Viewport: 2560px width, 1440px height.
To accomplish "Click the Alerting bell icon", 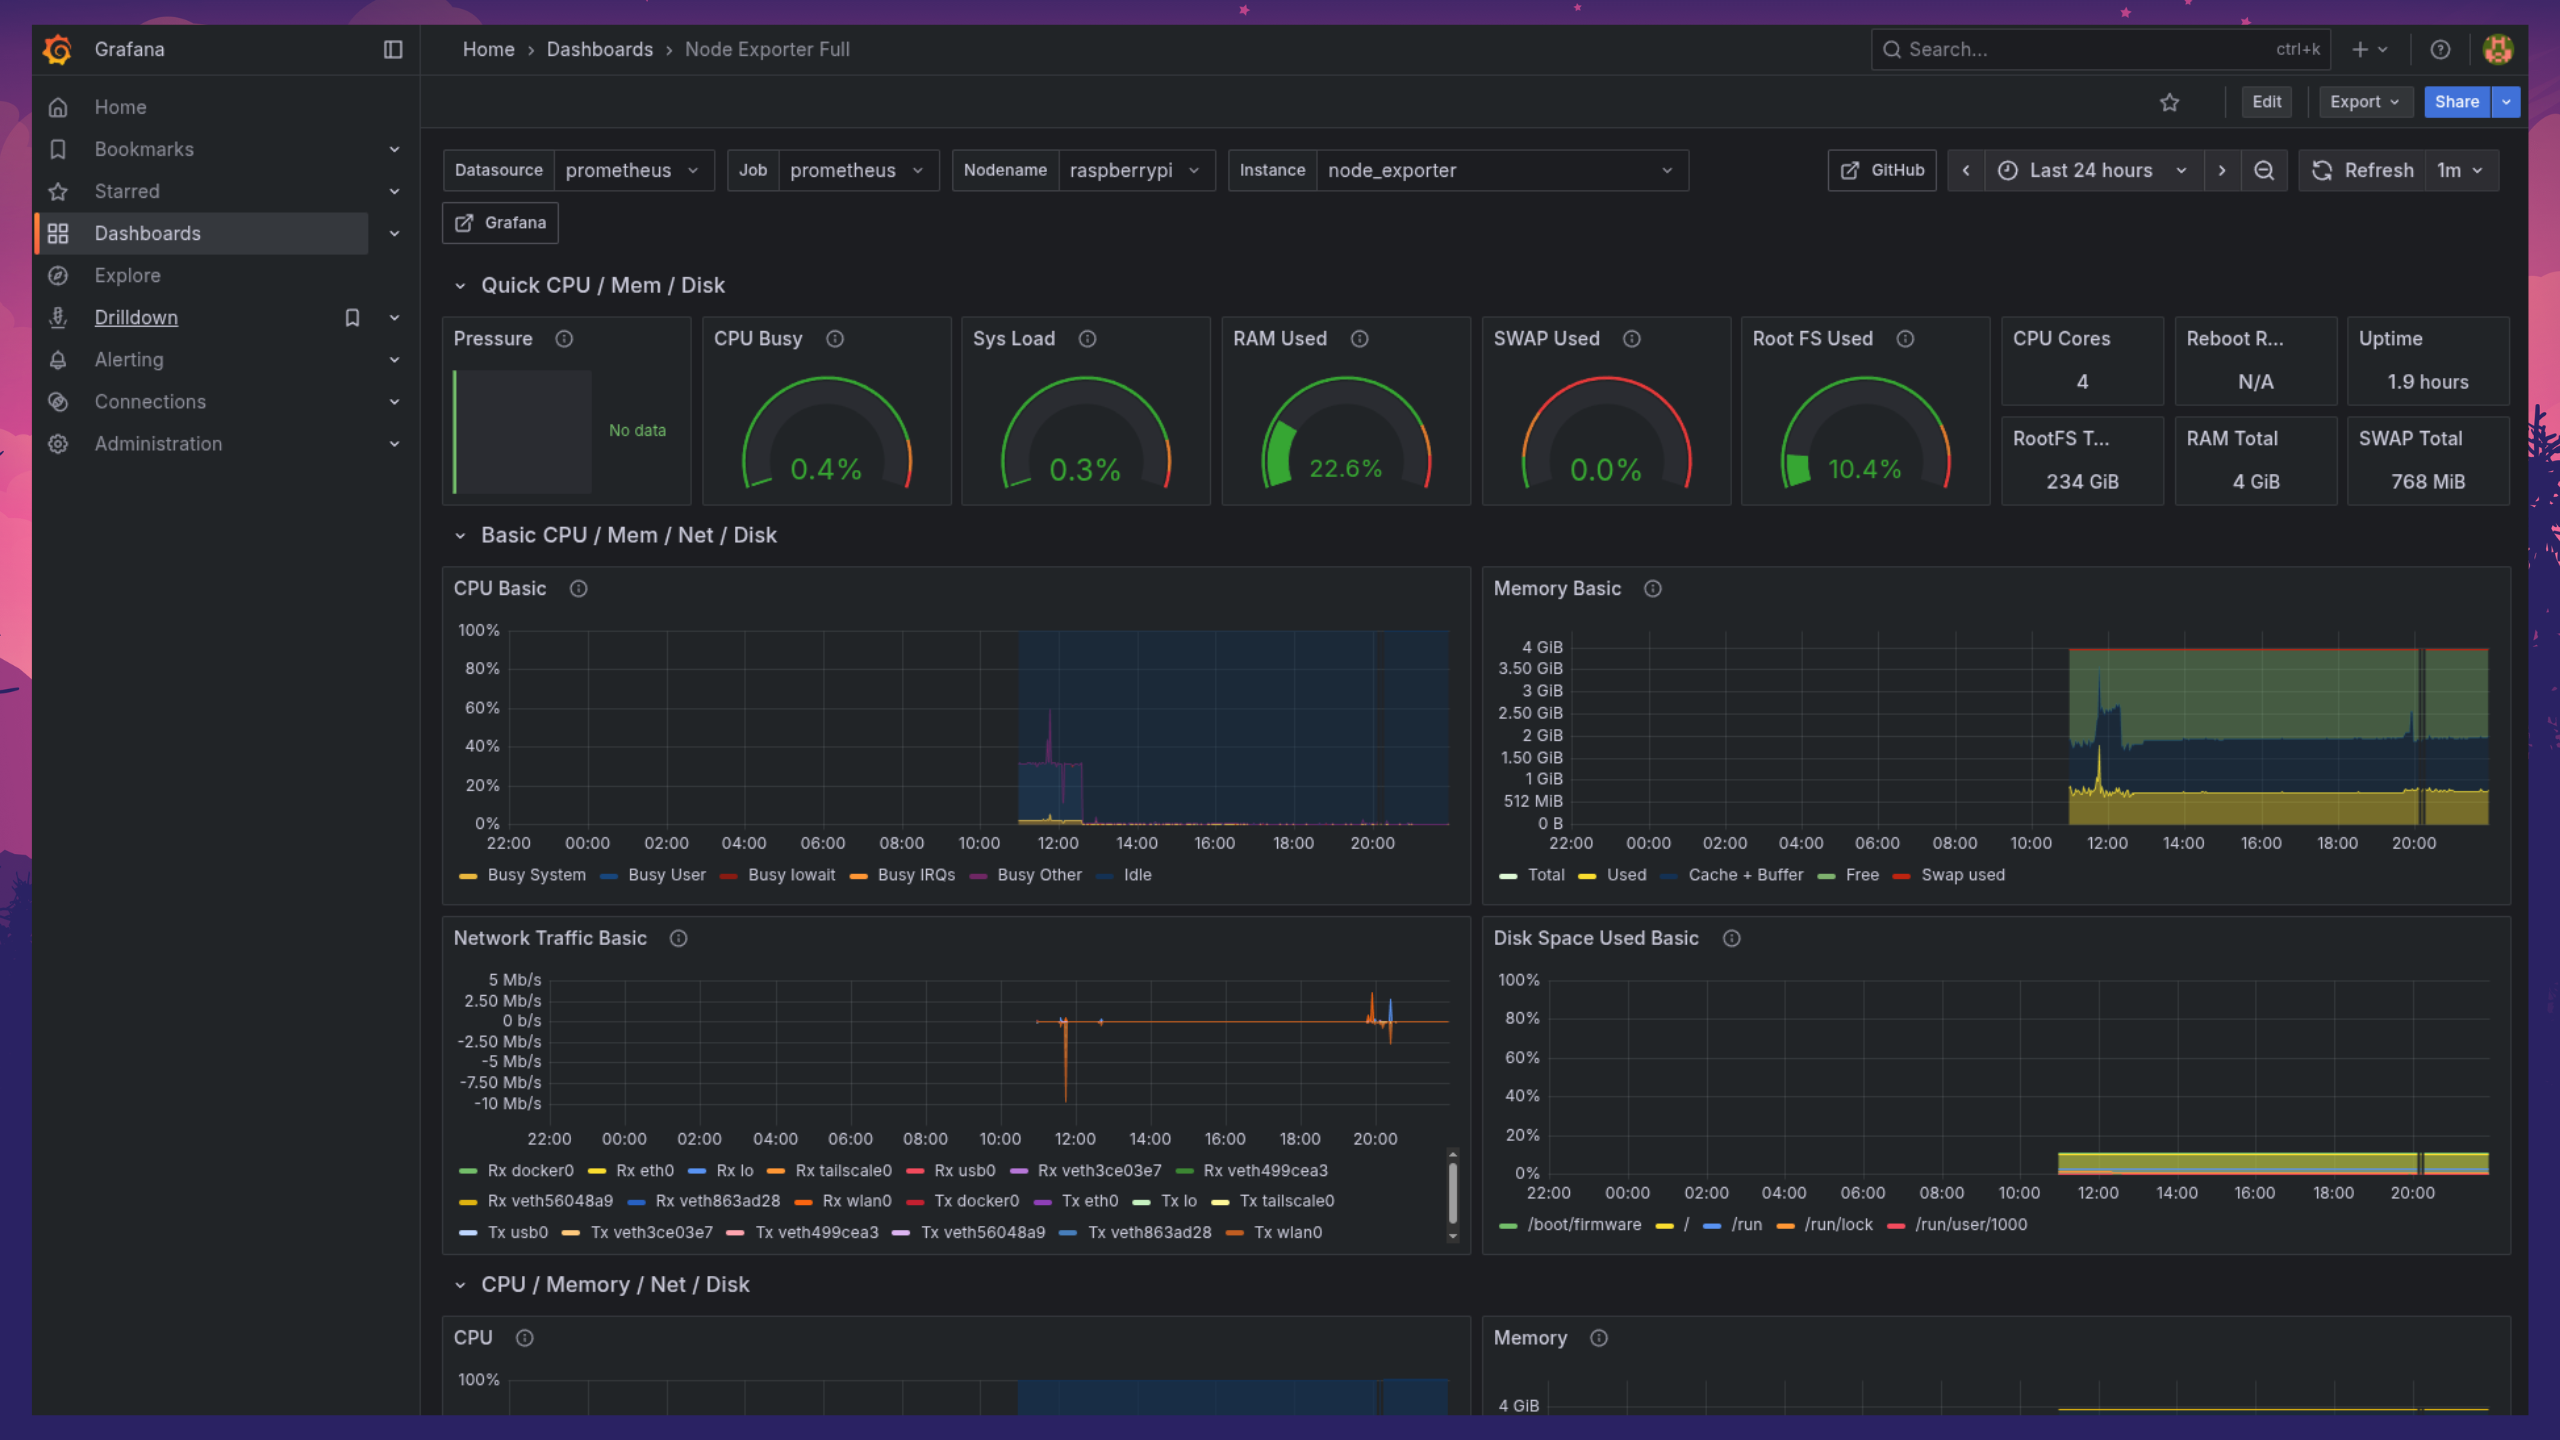I will pos(58,359).
